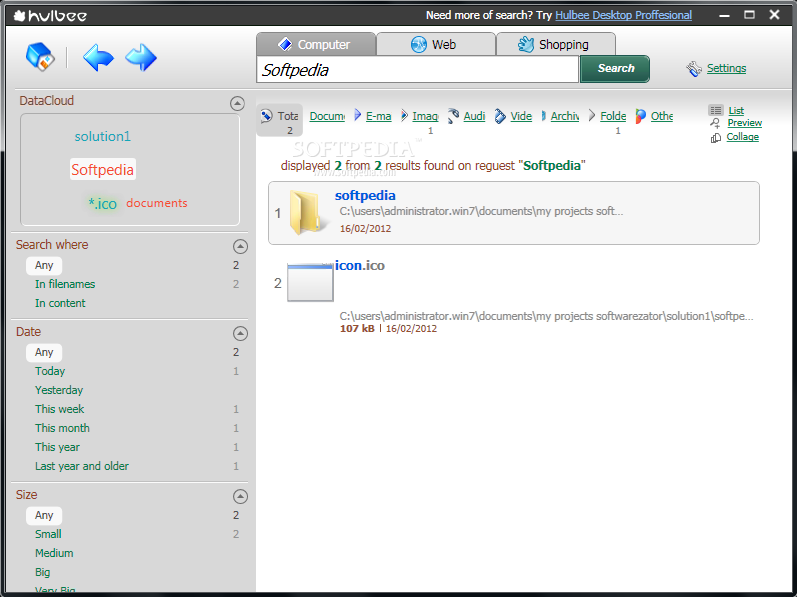Click the icon.ico file thumbnail
This screenshot has height=597, width=797.
pos(310,282)
